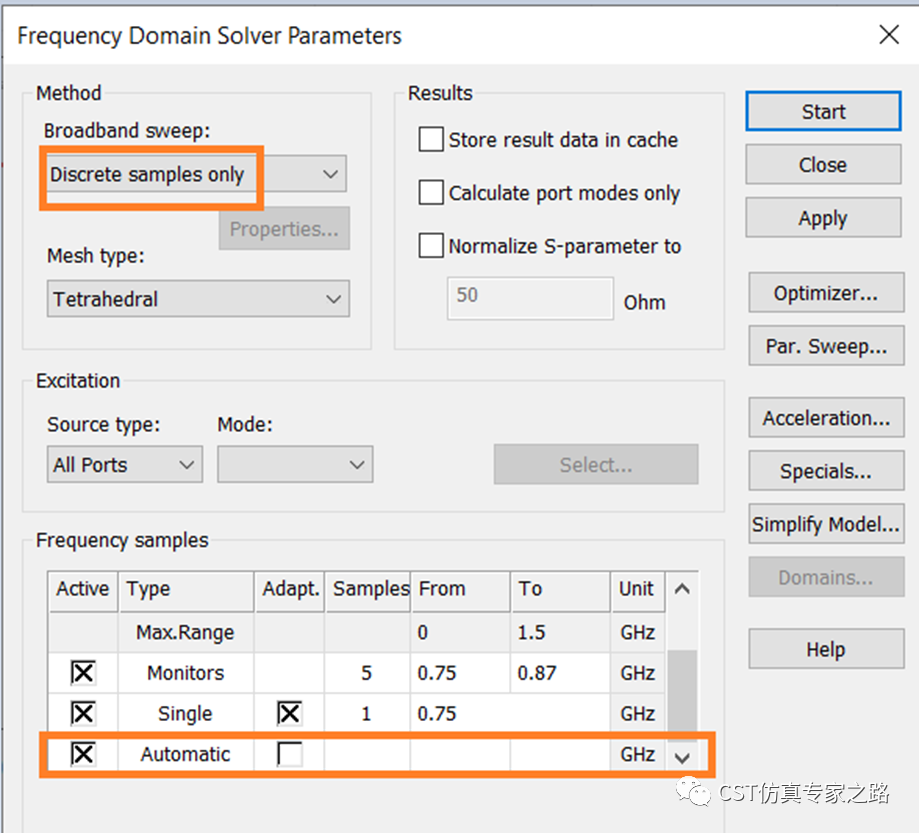Disable Adapt. for the Single row
The width and height of the screenshot is (919, 833).
[x=289, y=714]
